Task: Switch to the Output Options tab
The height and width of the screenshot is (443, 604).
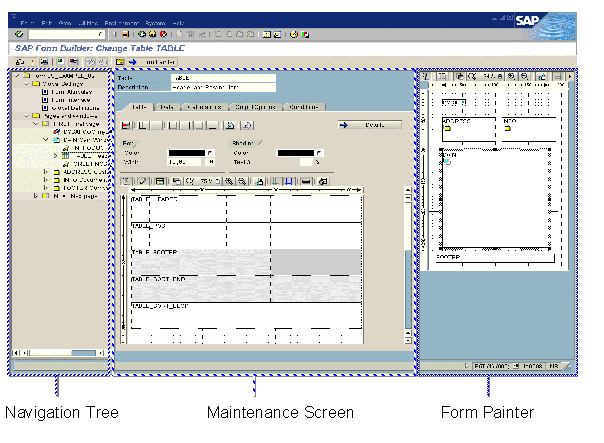Action: [x=263, y=106]
